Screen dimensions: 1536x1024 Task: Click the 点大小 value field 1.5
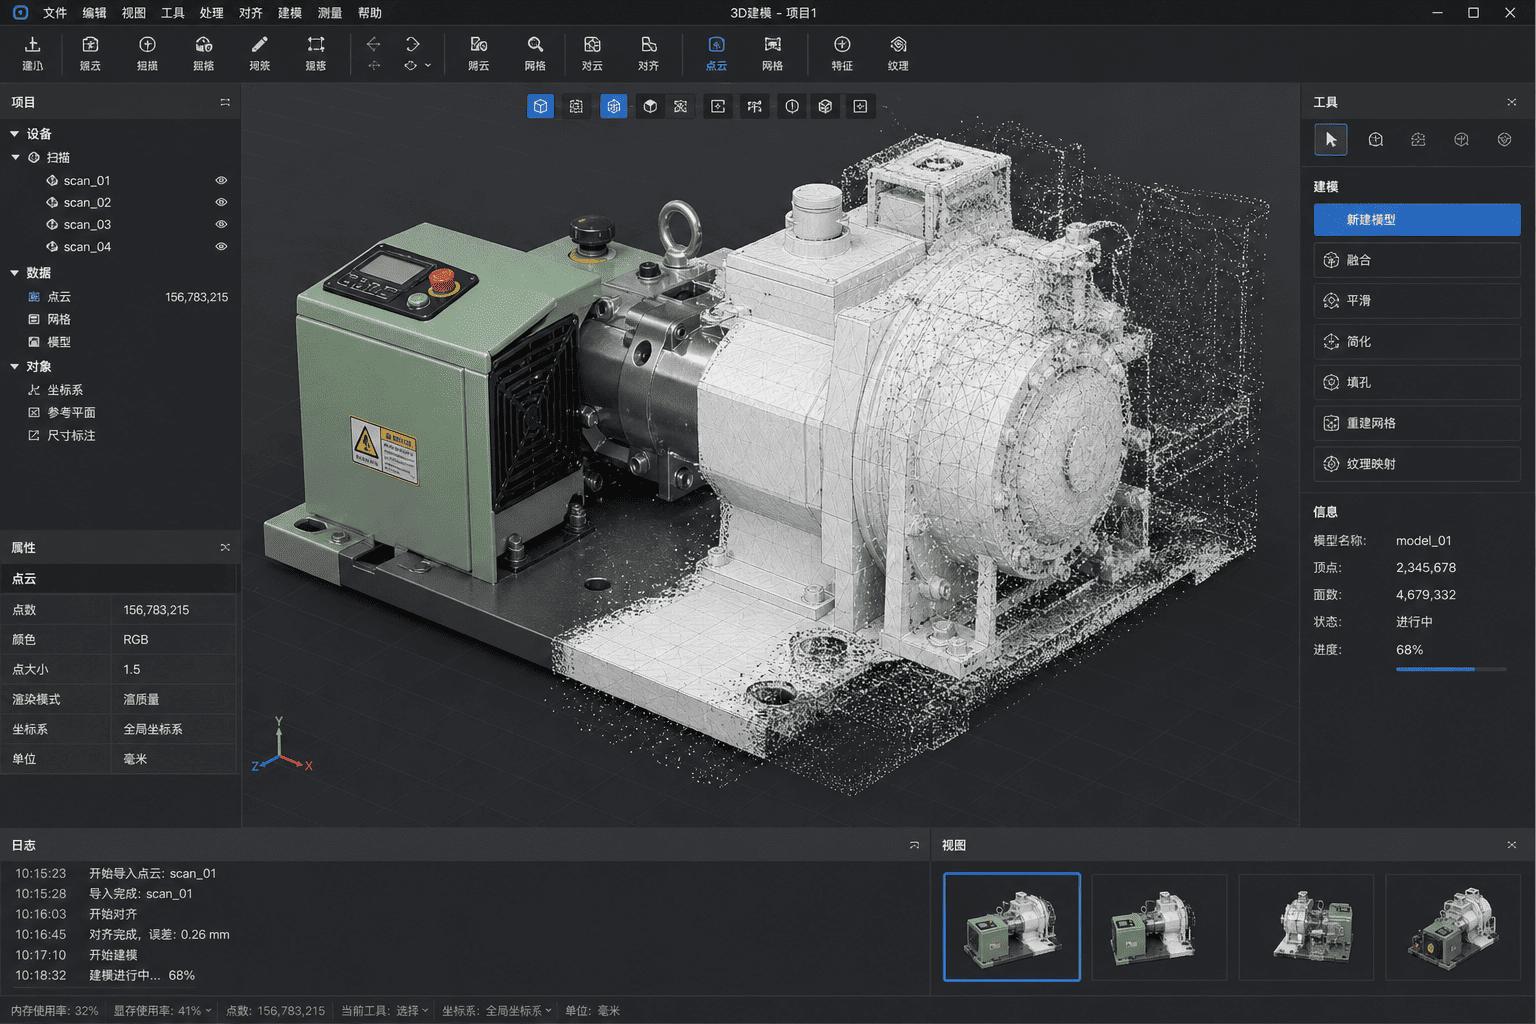tap(173, 669)
